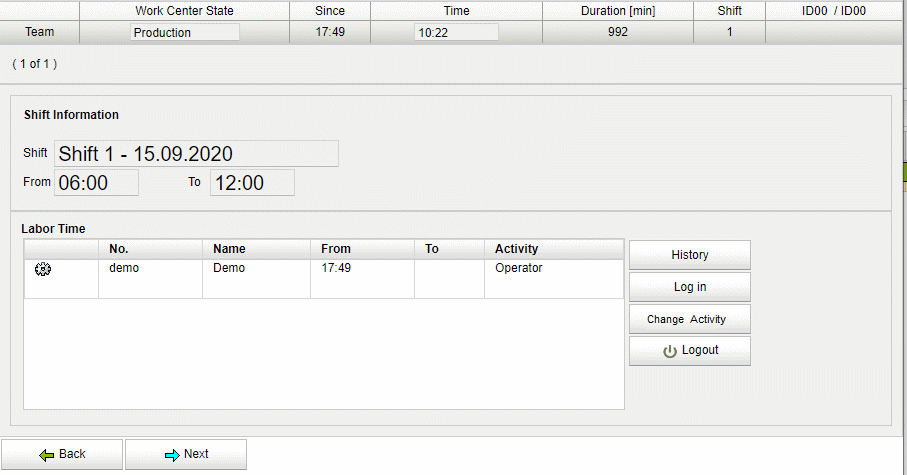Select the Demo name cell
907x475 pixels.
[256, 279]
